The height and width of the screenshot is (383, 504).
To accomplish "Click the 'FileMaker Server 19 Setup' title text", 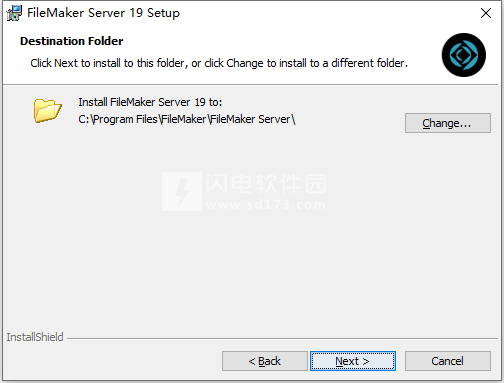I will 103,13.
